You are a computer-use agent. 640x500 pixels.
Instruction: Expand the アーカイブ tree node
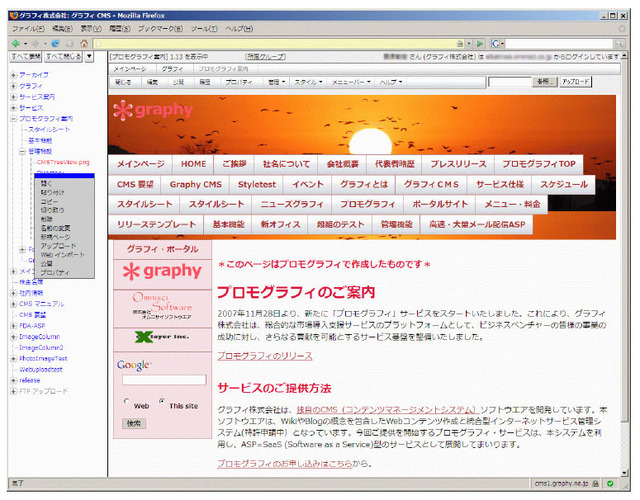click(x=13, y=75)
